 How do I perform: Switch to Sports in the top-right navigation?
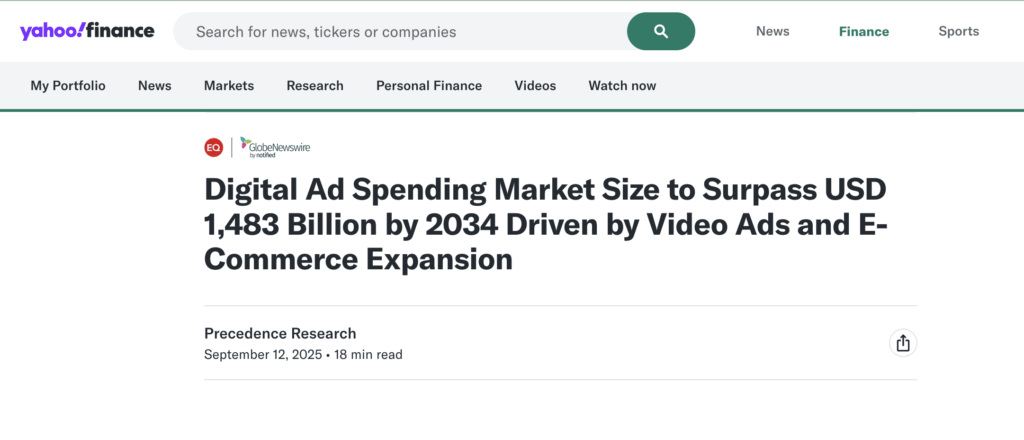[958, 31]
